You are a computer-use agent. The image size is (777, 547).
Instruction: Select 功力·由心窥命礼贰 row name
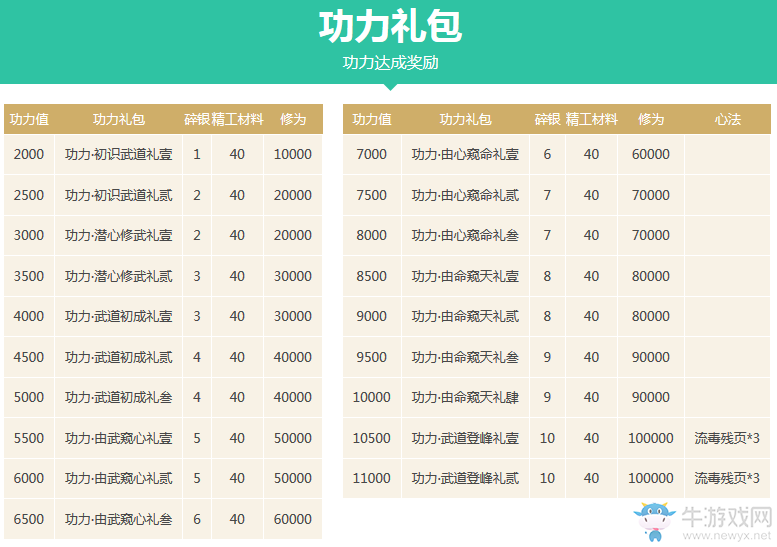point(465,195)
